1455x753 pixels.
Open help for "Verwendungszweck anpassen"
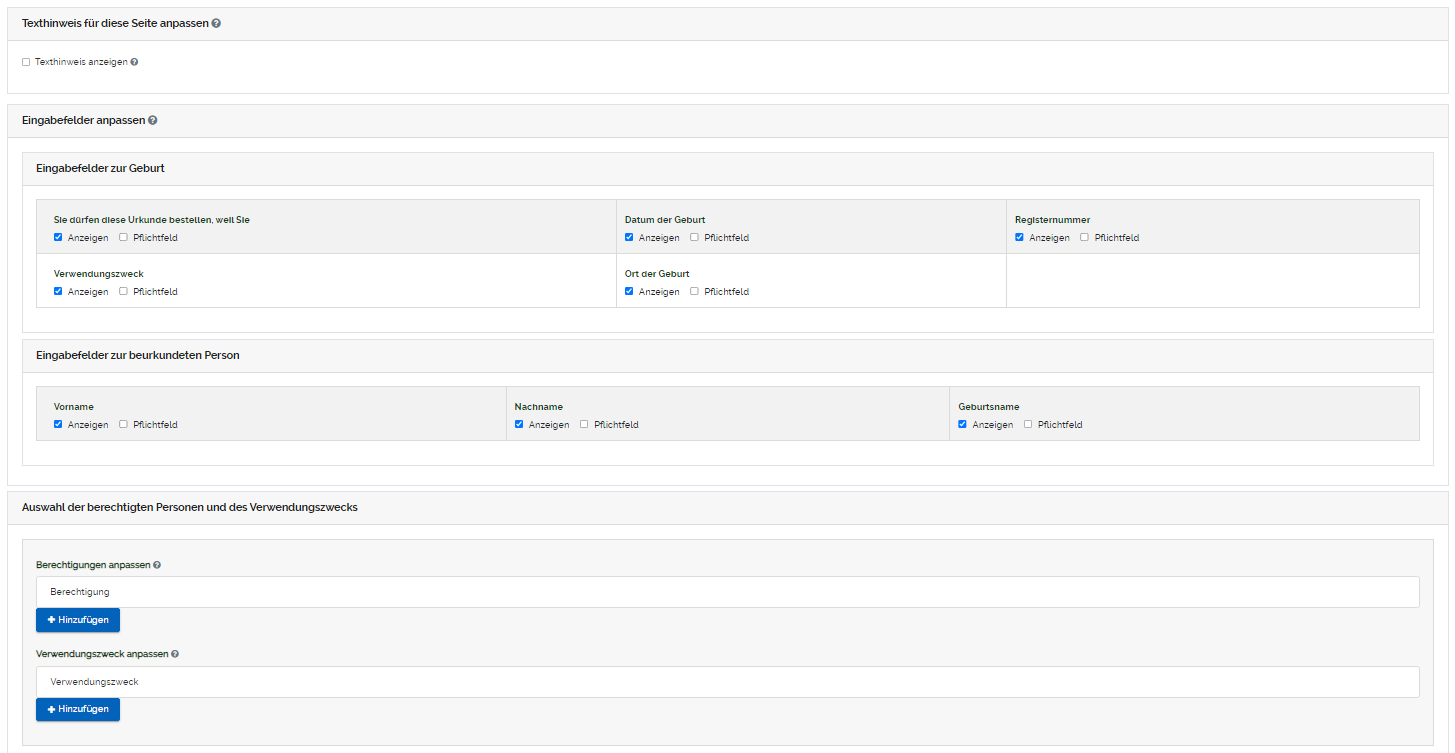pos(175,653)
